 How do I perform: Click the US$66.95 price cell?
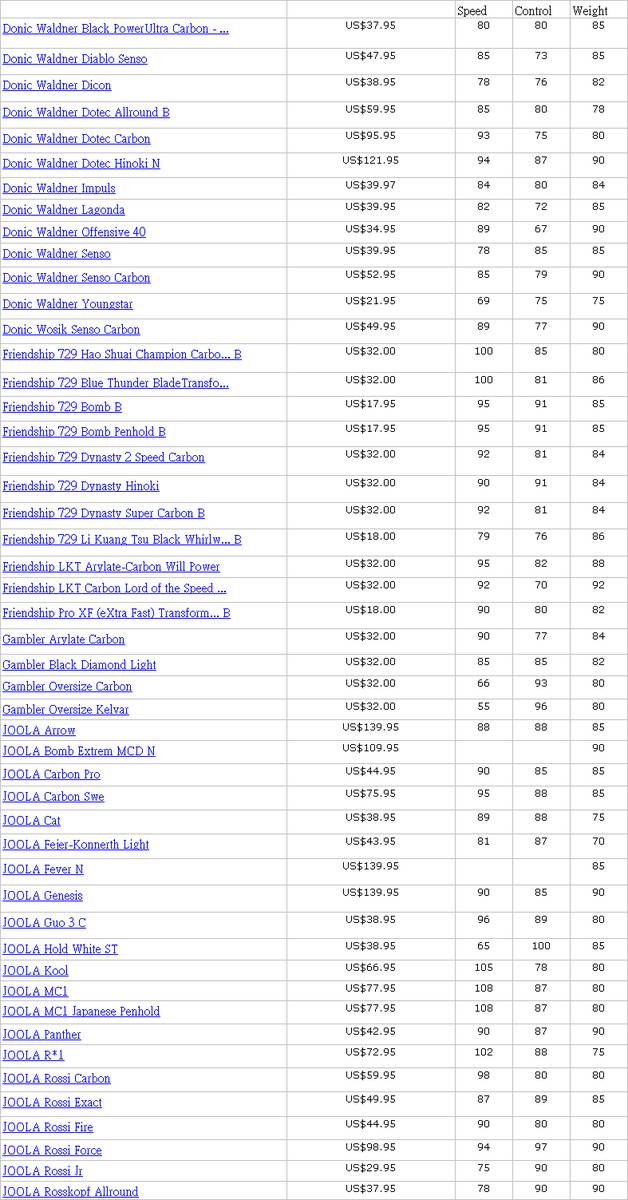(370, 968)
